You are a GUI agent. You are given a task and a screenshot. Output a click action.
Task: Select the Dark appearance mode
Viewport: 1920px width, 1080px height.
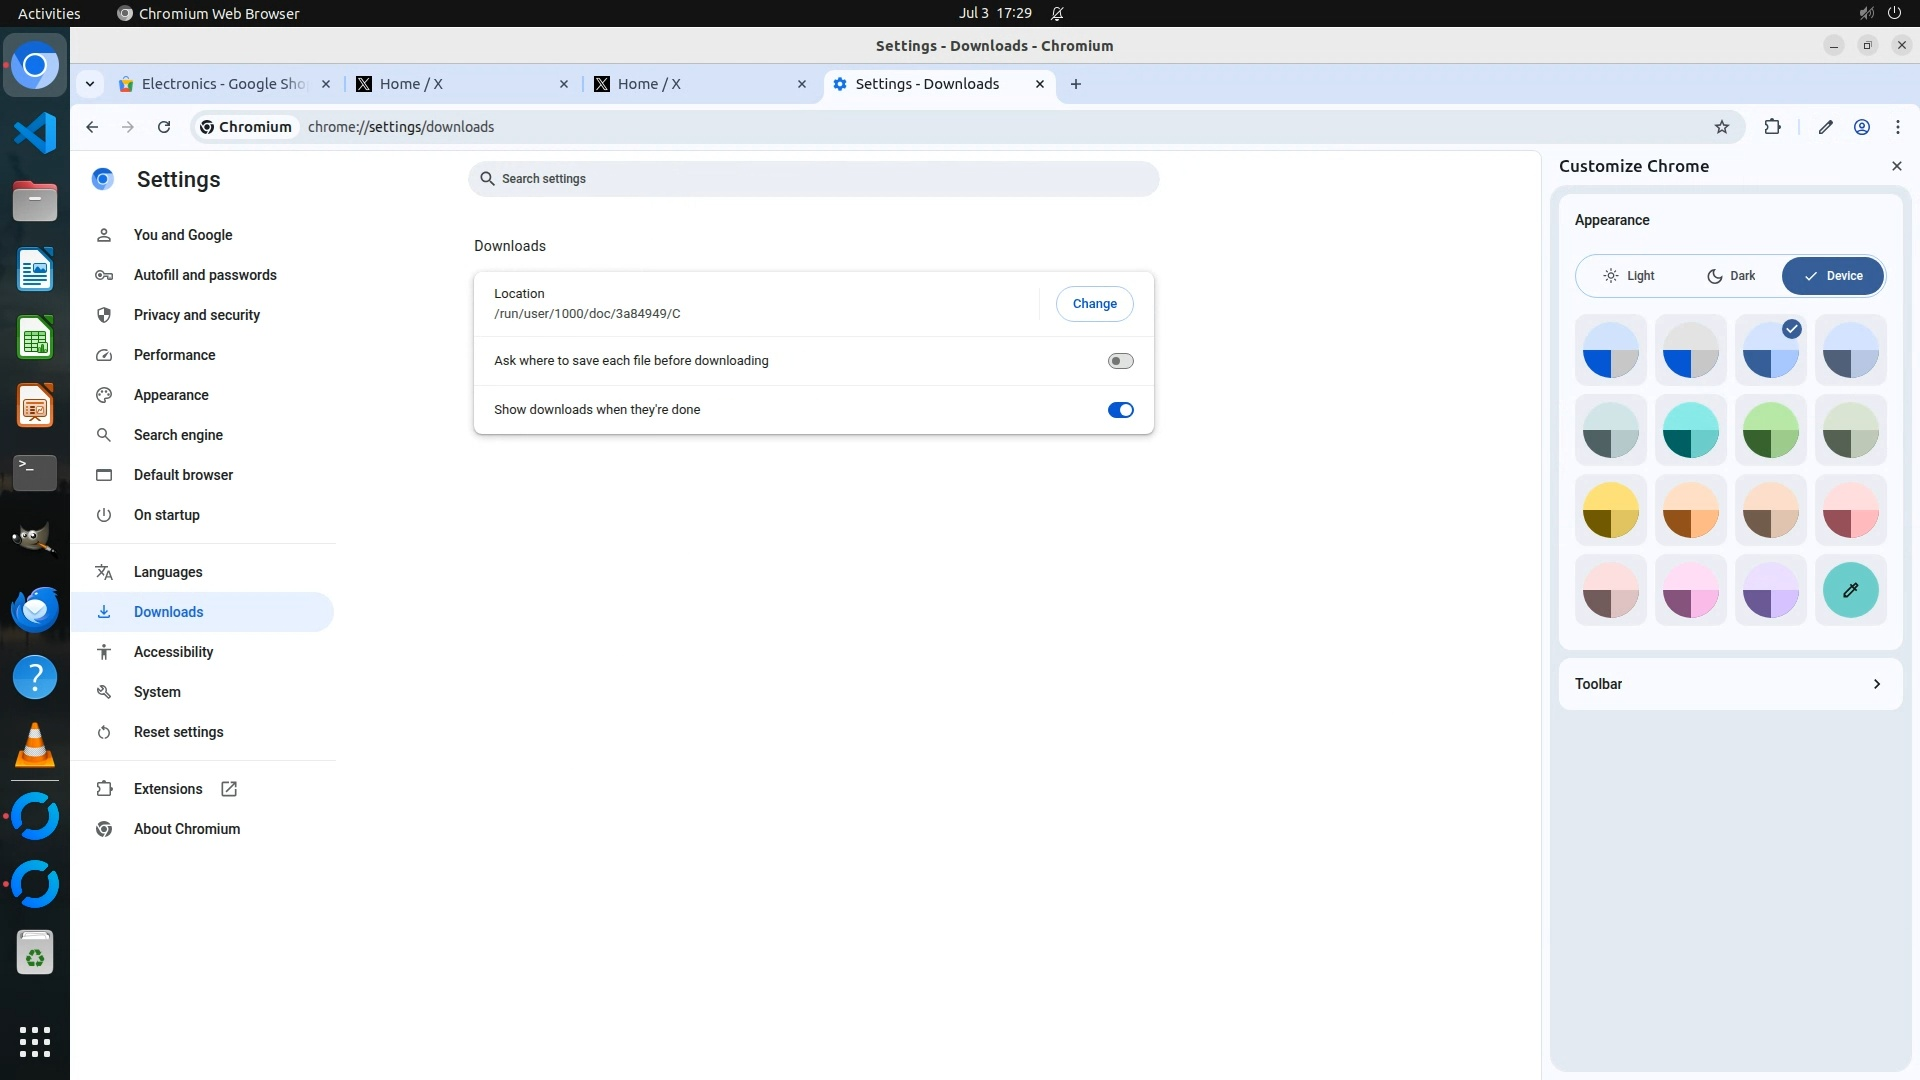click(1731, 276)
